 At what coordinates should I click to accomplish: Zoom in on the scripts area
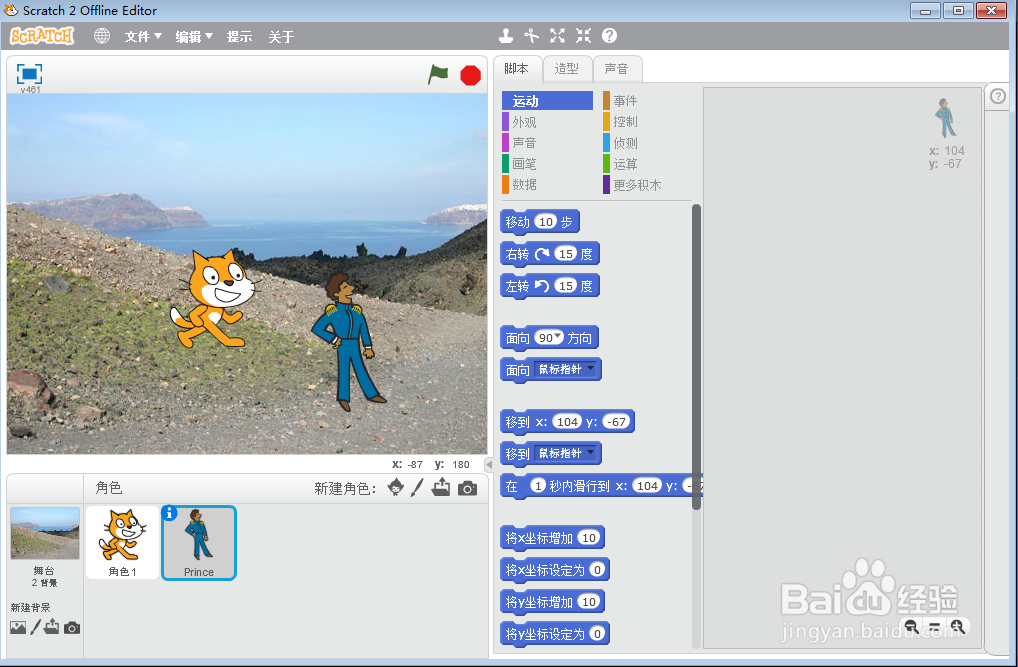click(x=957, y=626)
